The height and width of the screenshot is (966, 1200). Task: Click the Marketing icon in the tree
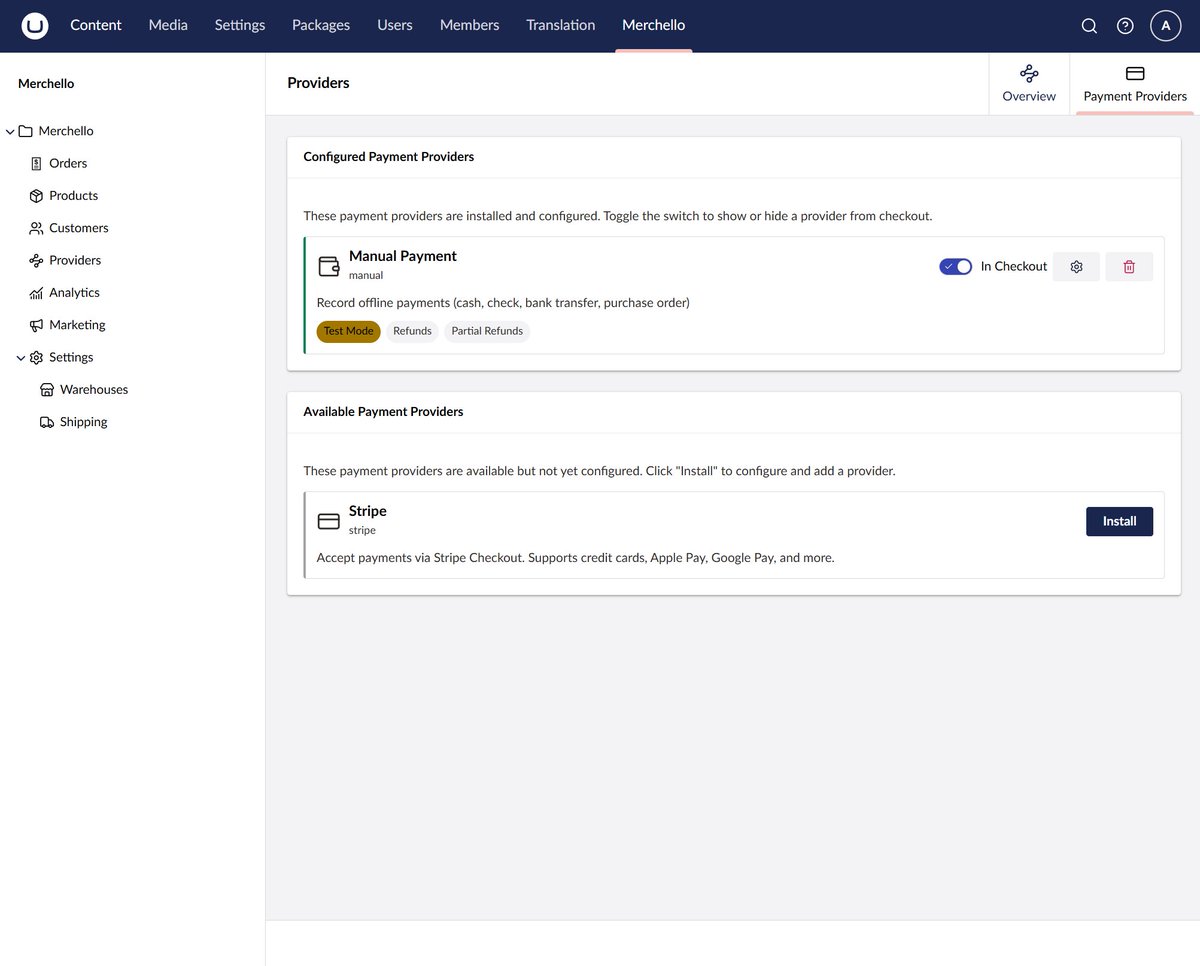(x=36, y=324)
